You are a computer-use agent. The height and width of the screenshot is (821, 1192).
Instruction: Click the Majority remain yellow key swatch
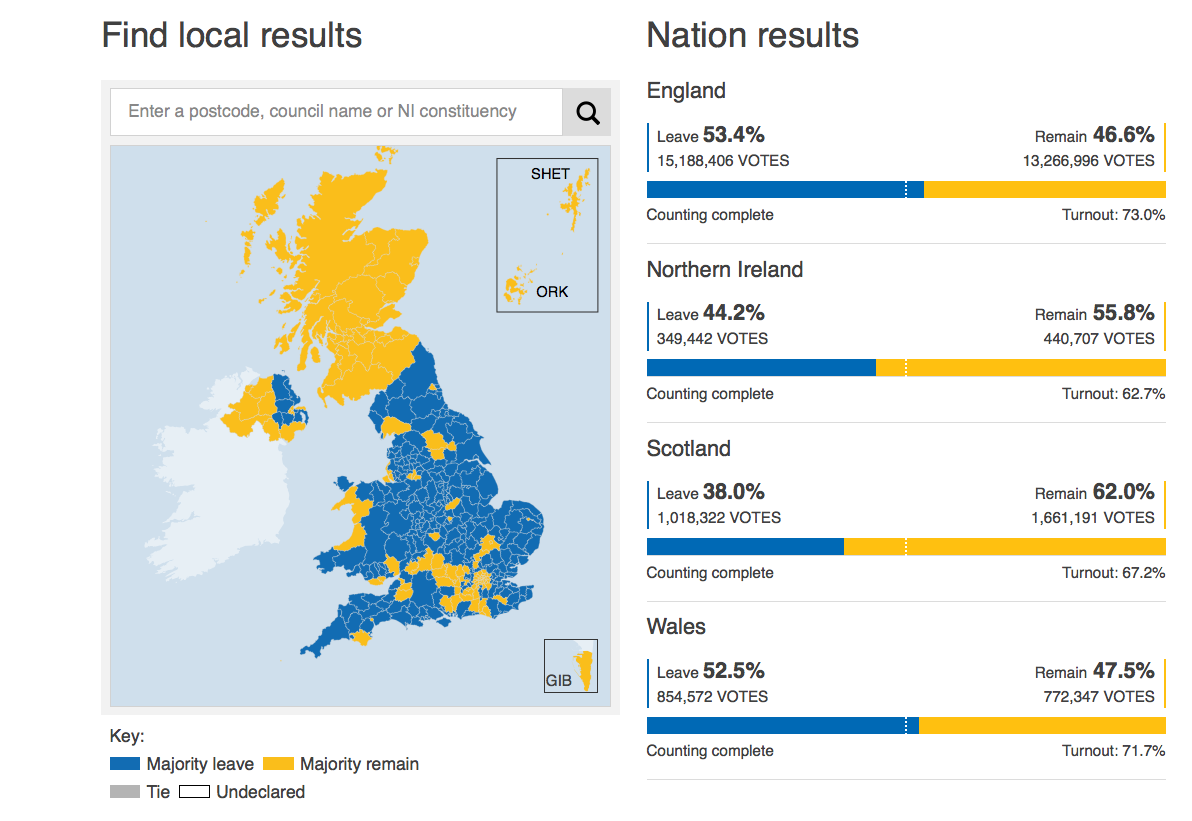[278, 764]
